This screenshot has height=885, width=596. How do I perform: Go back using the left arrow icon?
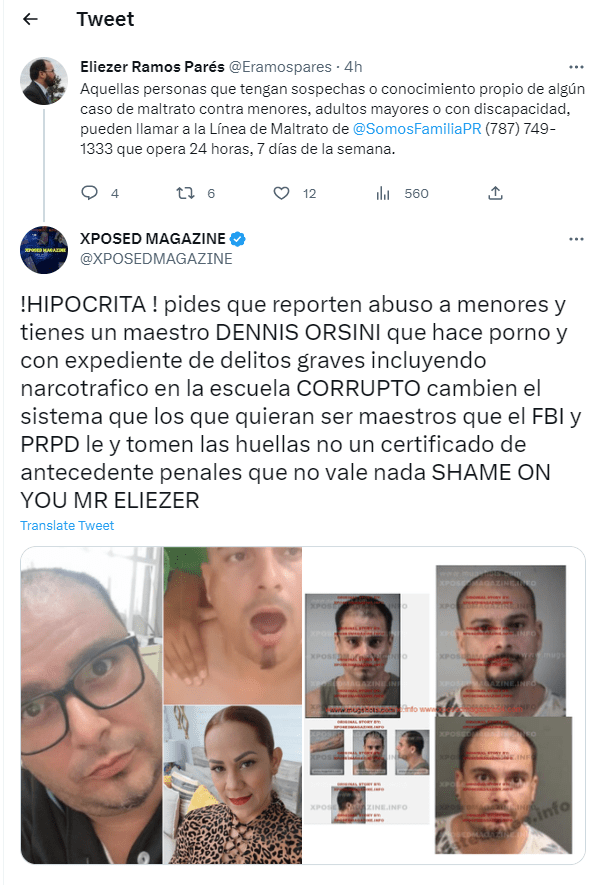[30, 19]
